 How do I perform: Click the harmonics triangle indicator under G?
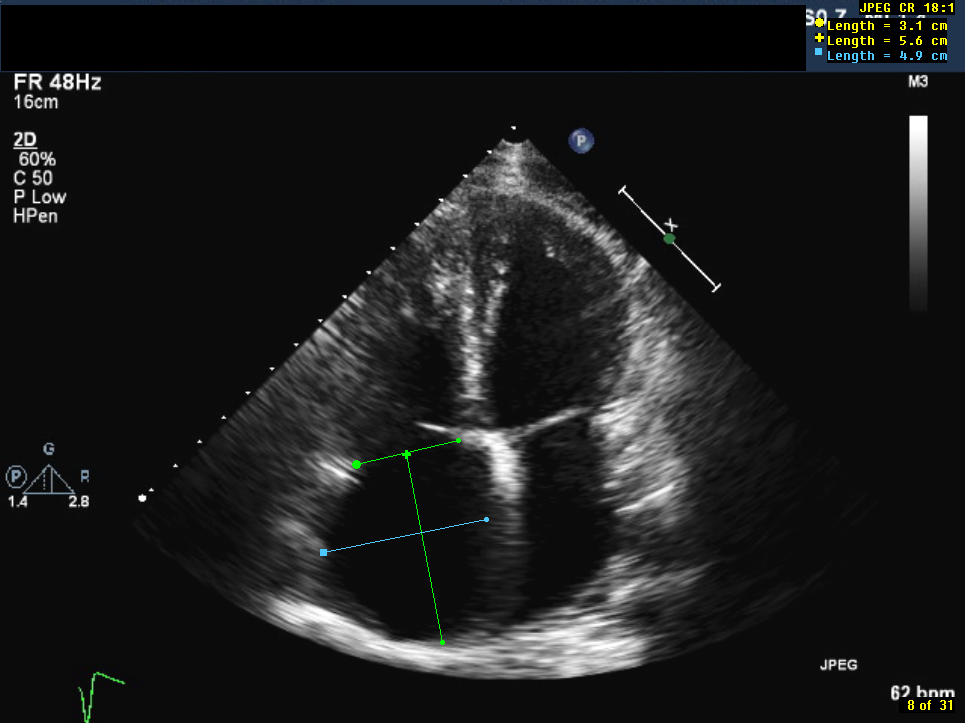click(49, 479)
